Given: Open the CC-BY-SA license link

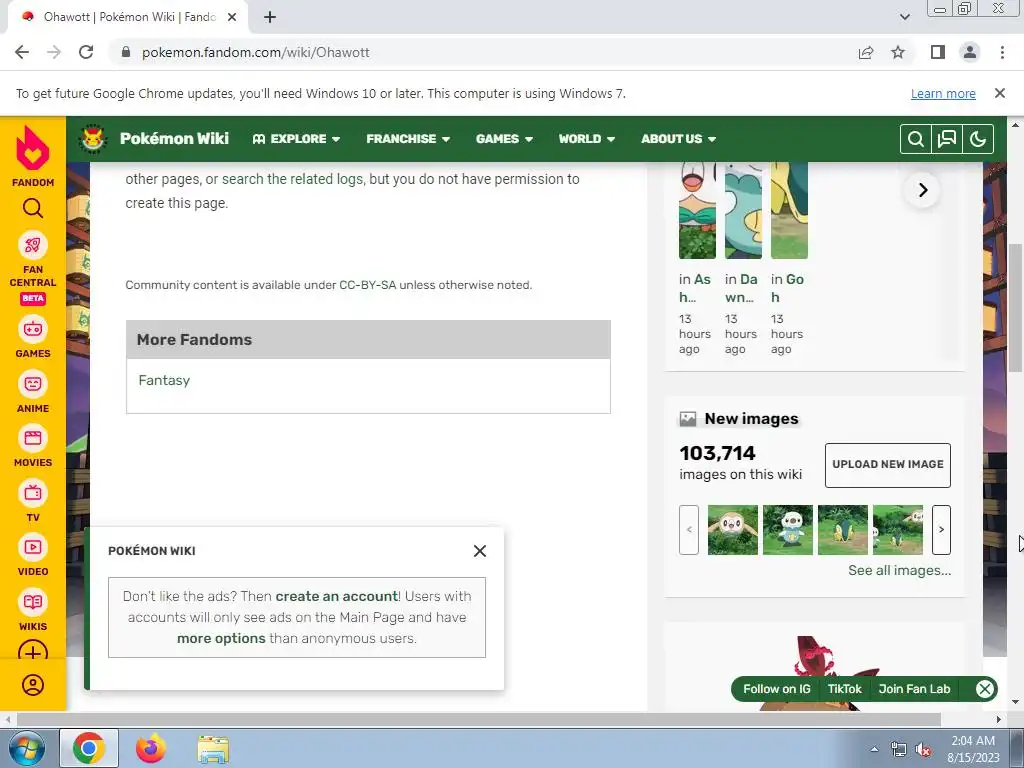Looking at the screenshot, I should click(368, 285).
